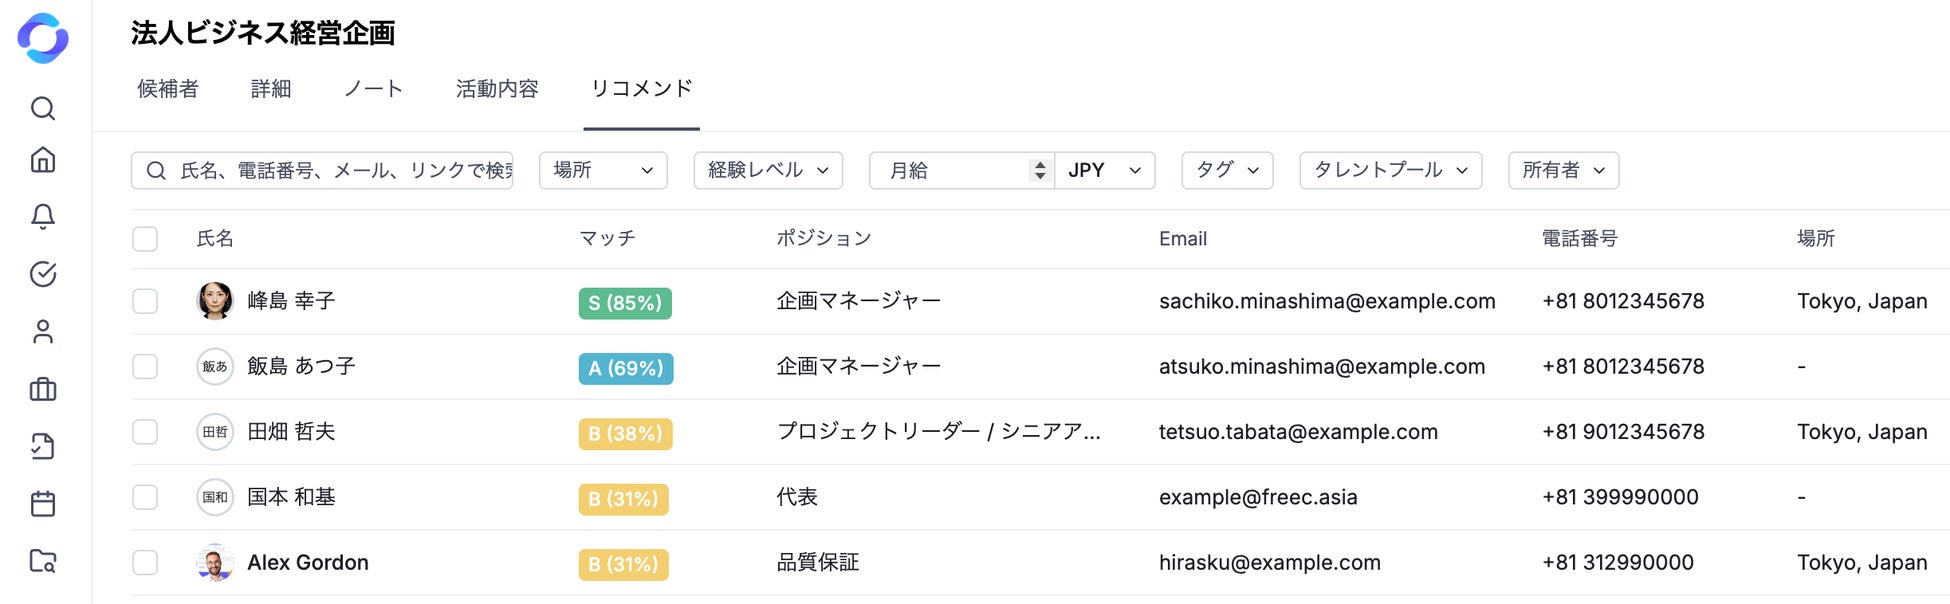Open the checkmark tasks icon in sidebar
The width and height of the screenshot is (1950, 604).
click(43, 274)
